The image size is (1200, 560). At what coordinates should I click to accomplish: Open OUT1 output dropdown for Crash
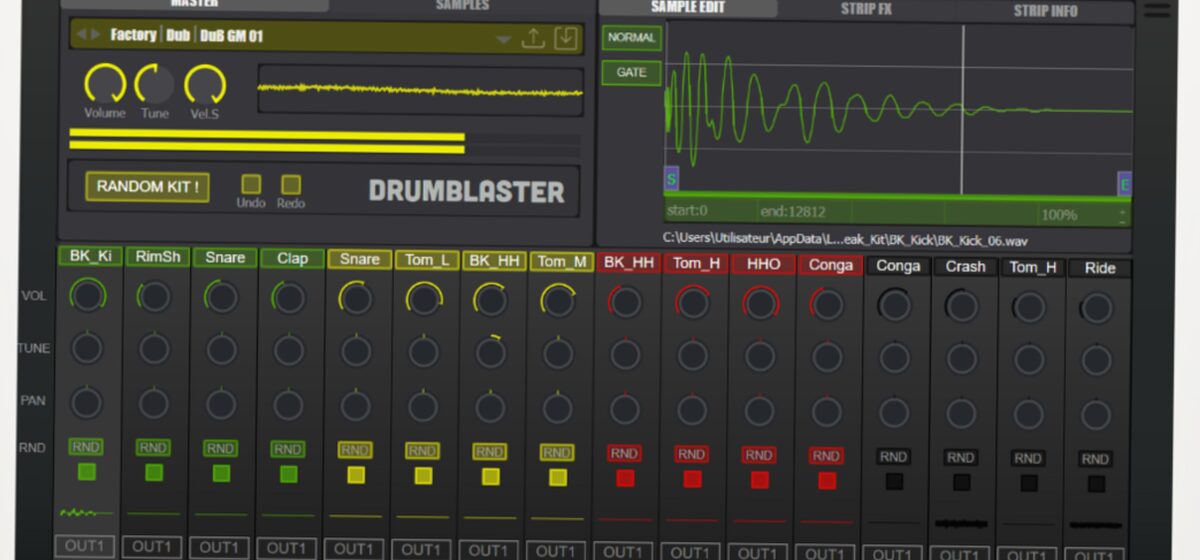click(x=959, y=554)
